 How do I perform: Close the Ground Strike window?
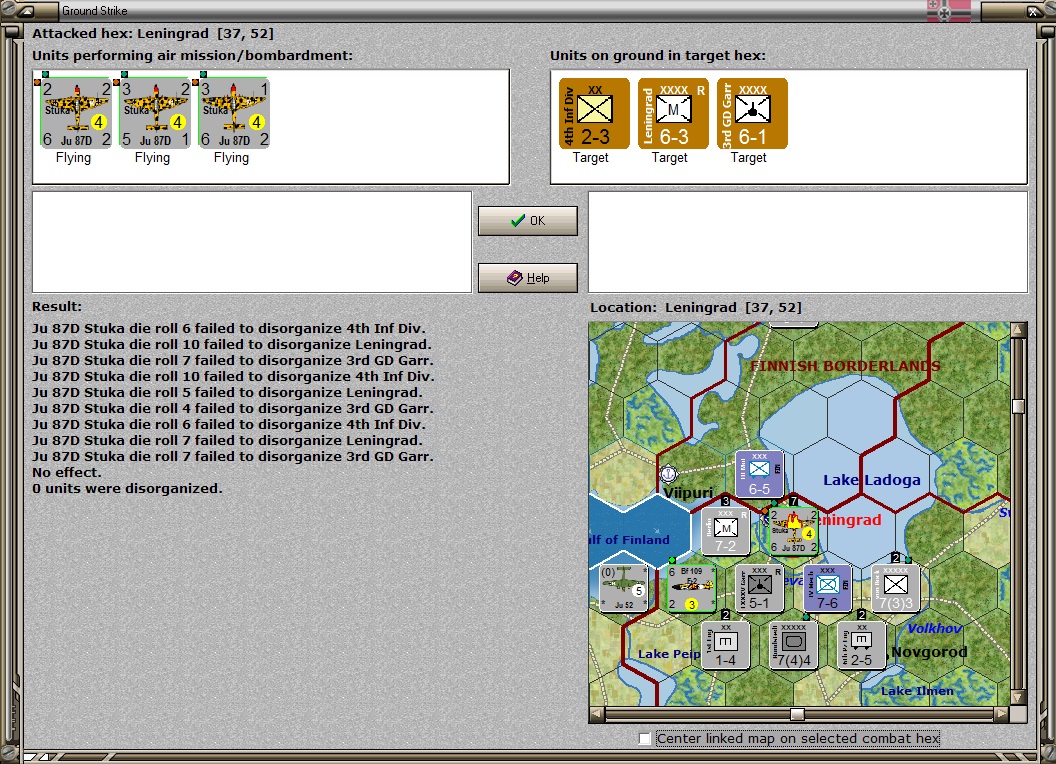tap(1034, 11)
